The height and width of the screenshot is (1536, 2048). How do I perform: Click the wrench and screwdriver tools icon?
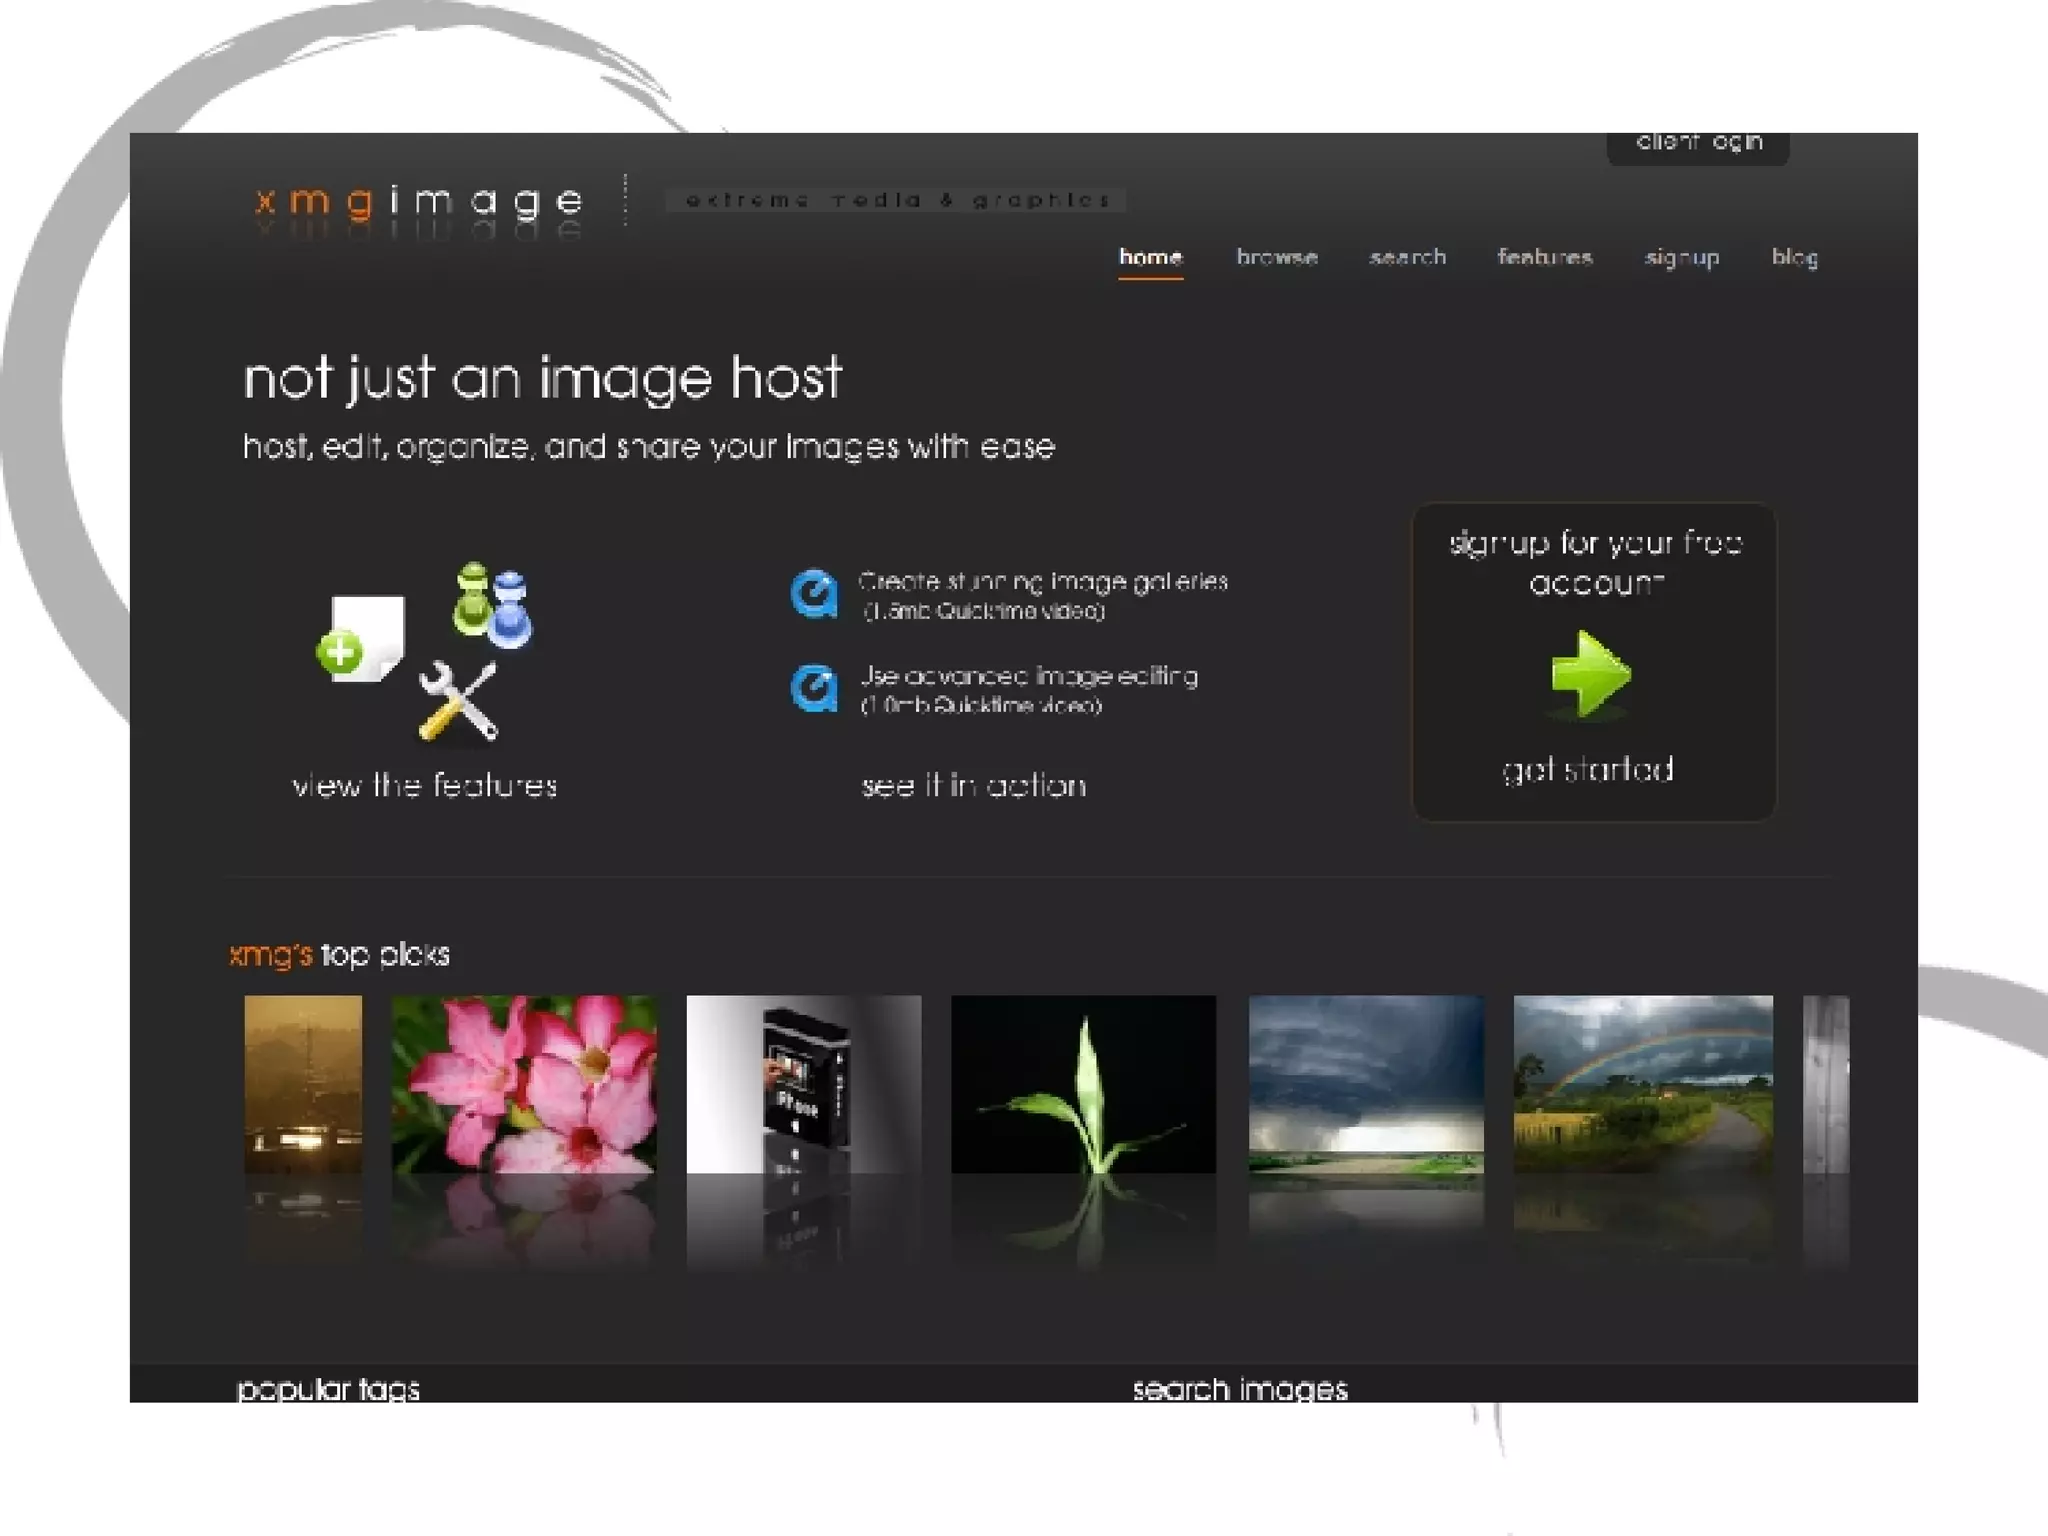click(458, 702)
